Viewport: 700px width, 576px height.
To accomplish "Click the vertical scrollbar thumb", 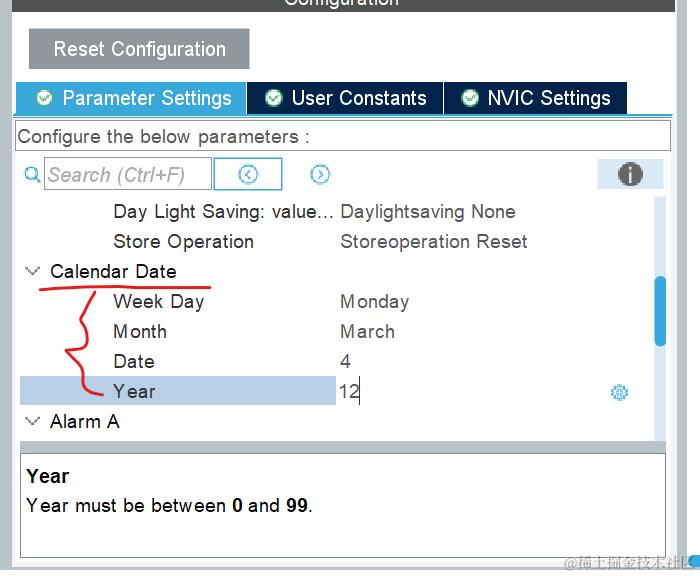I will click(x=659, y=310).
